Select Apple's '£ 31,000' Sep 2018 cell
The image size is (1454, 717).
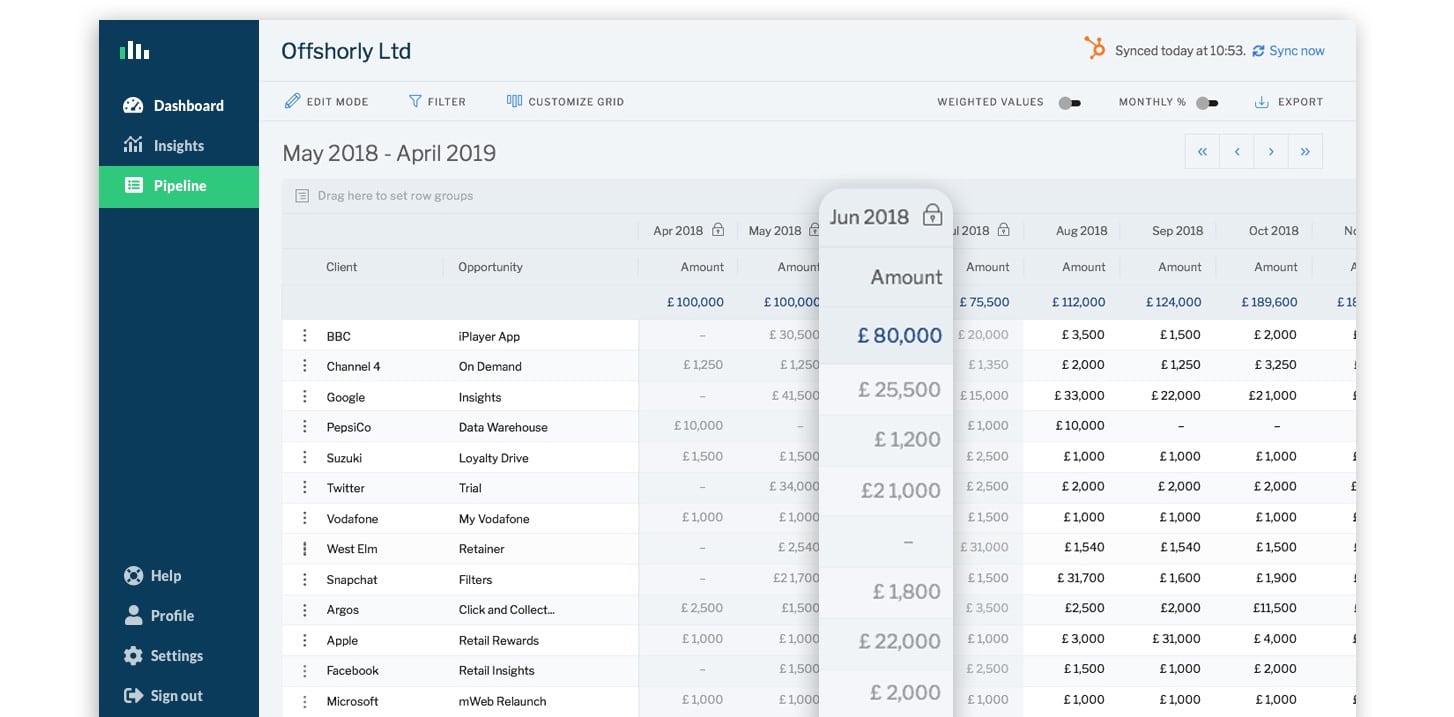(1176, 639)
